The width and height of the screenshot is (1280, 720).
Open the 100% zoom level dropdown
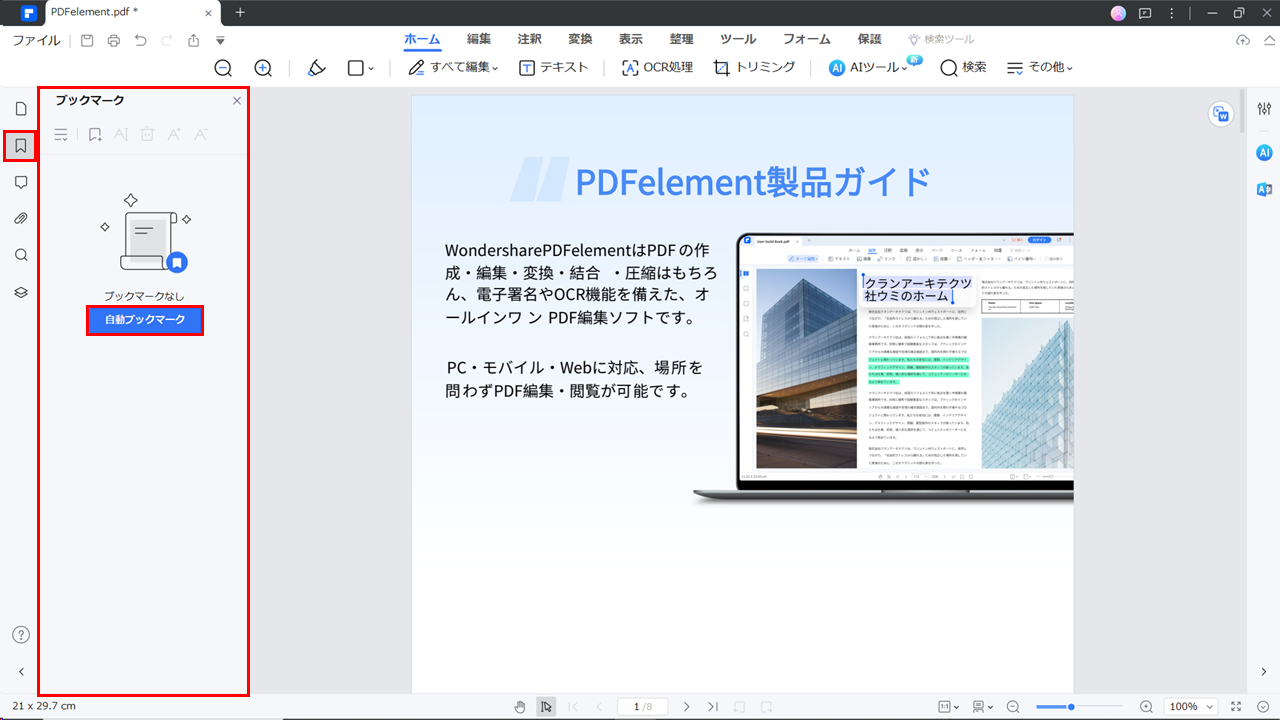[x=1189, y=707]
